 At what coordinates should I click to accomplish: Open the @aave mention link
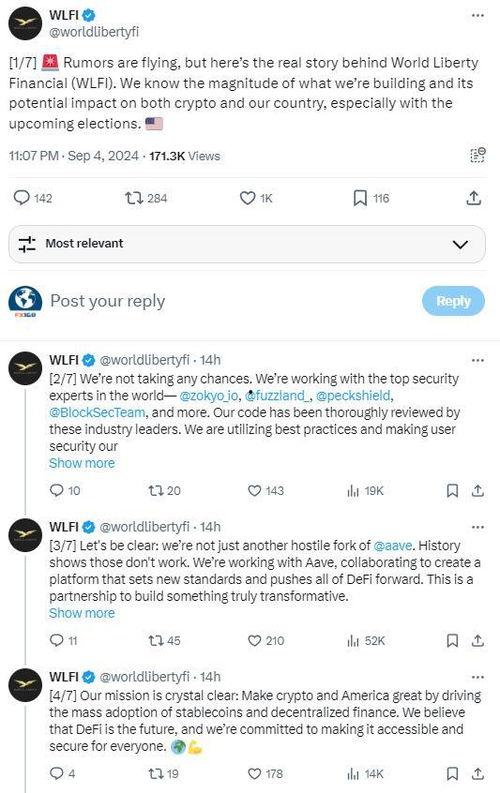392,546
